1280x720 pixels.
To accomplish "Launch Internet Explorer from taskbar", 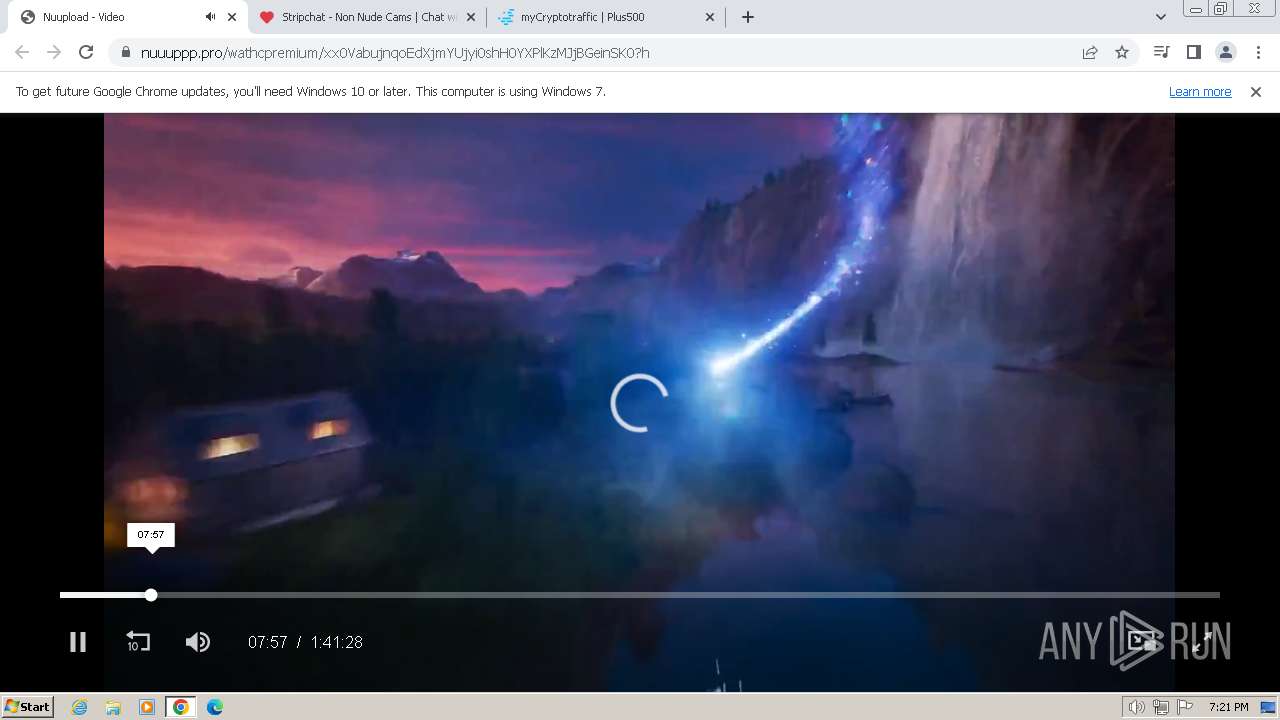I will click(80, 707).
